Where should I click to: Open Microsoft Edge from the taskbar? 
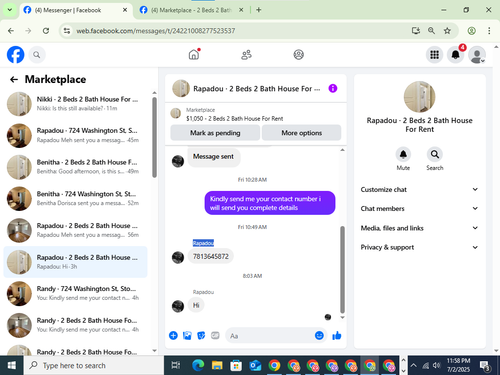click(198, 366)
